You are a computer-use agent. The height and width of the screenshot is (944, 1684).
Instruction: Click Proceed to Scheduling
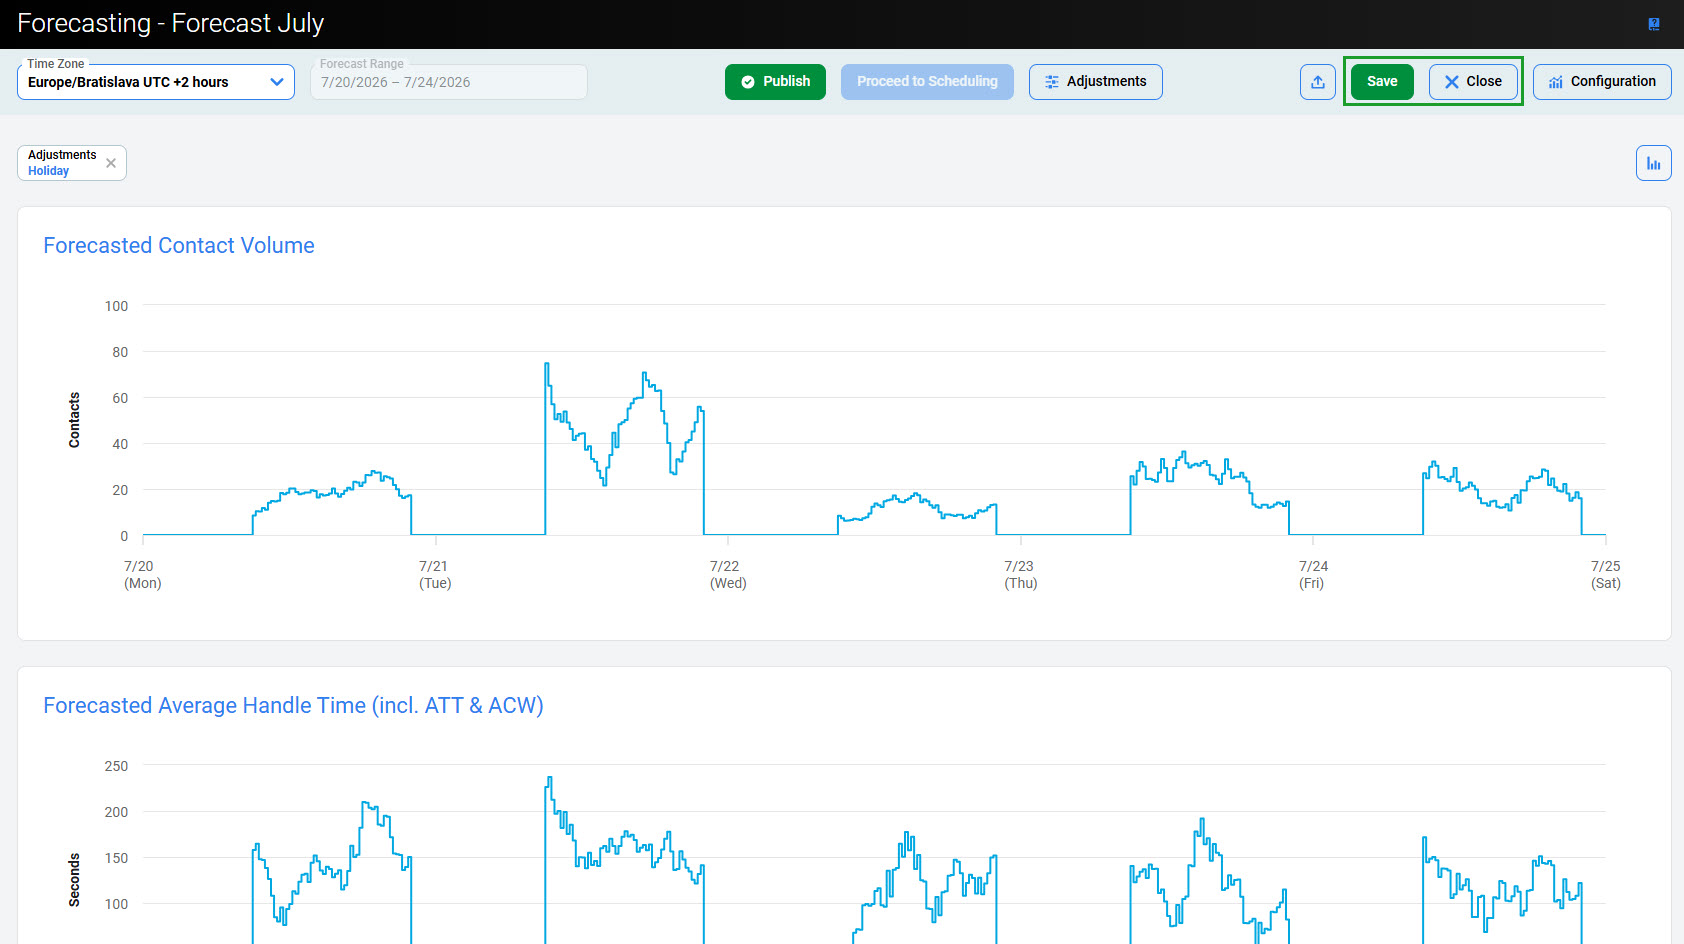click(927, 82)
